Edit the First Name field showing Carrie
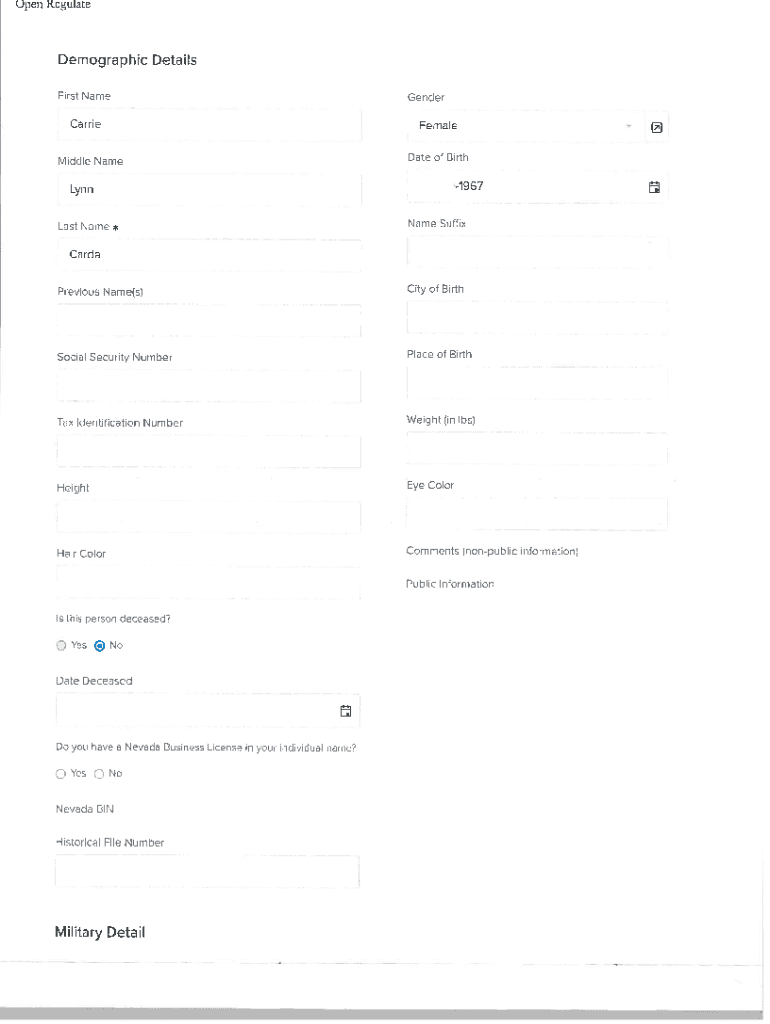This screenshot has width=770, height=1024. pyautogui.click(x=207, y=124)
